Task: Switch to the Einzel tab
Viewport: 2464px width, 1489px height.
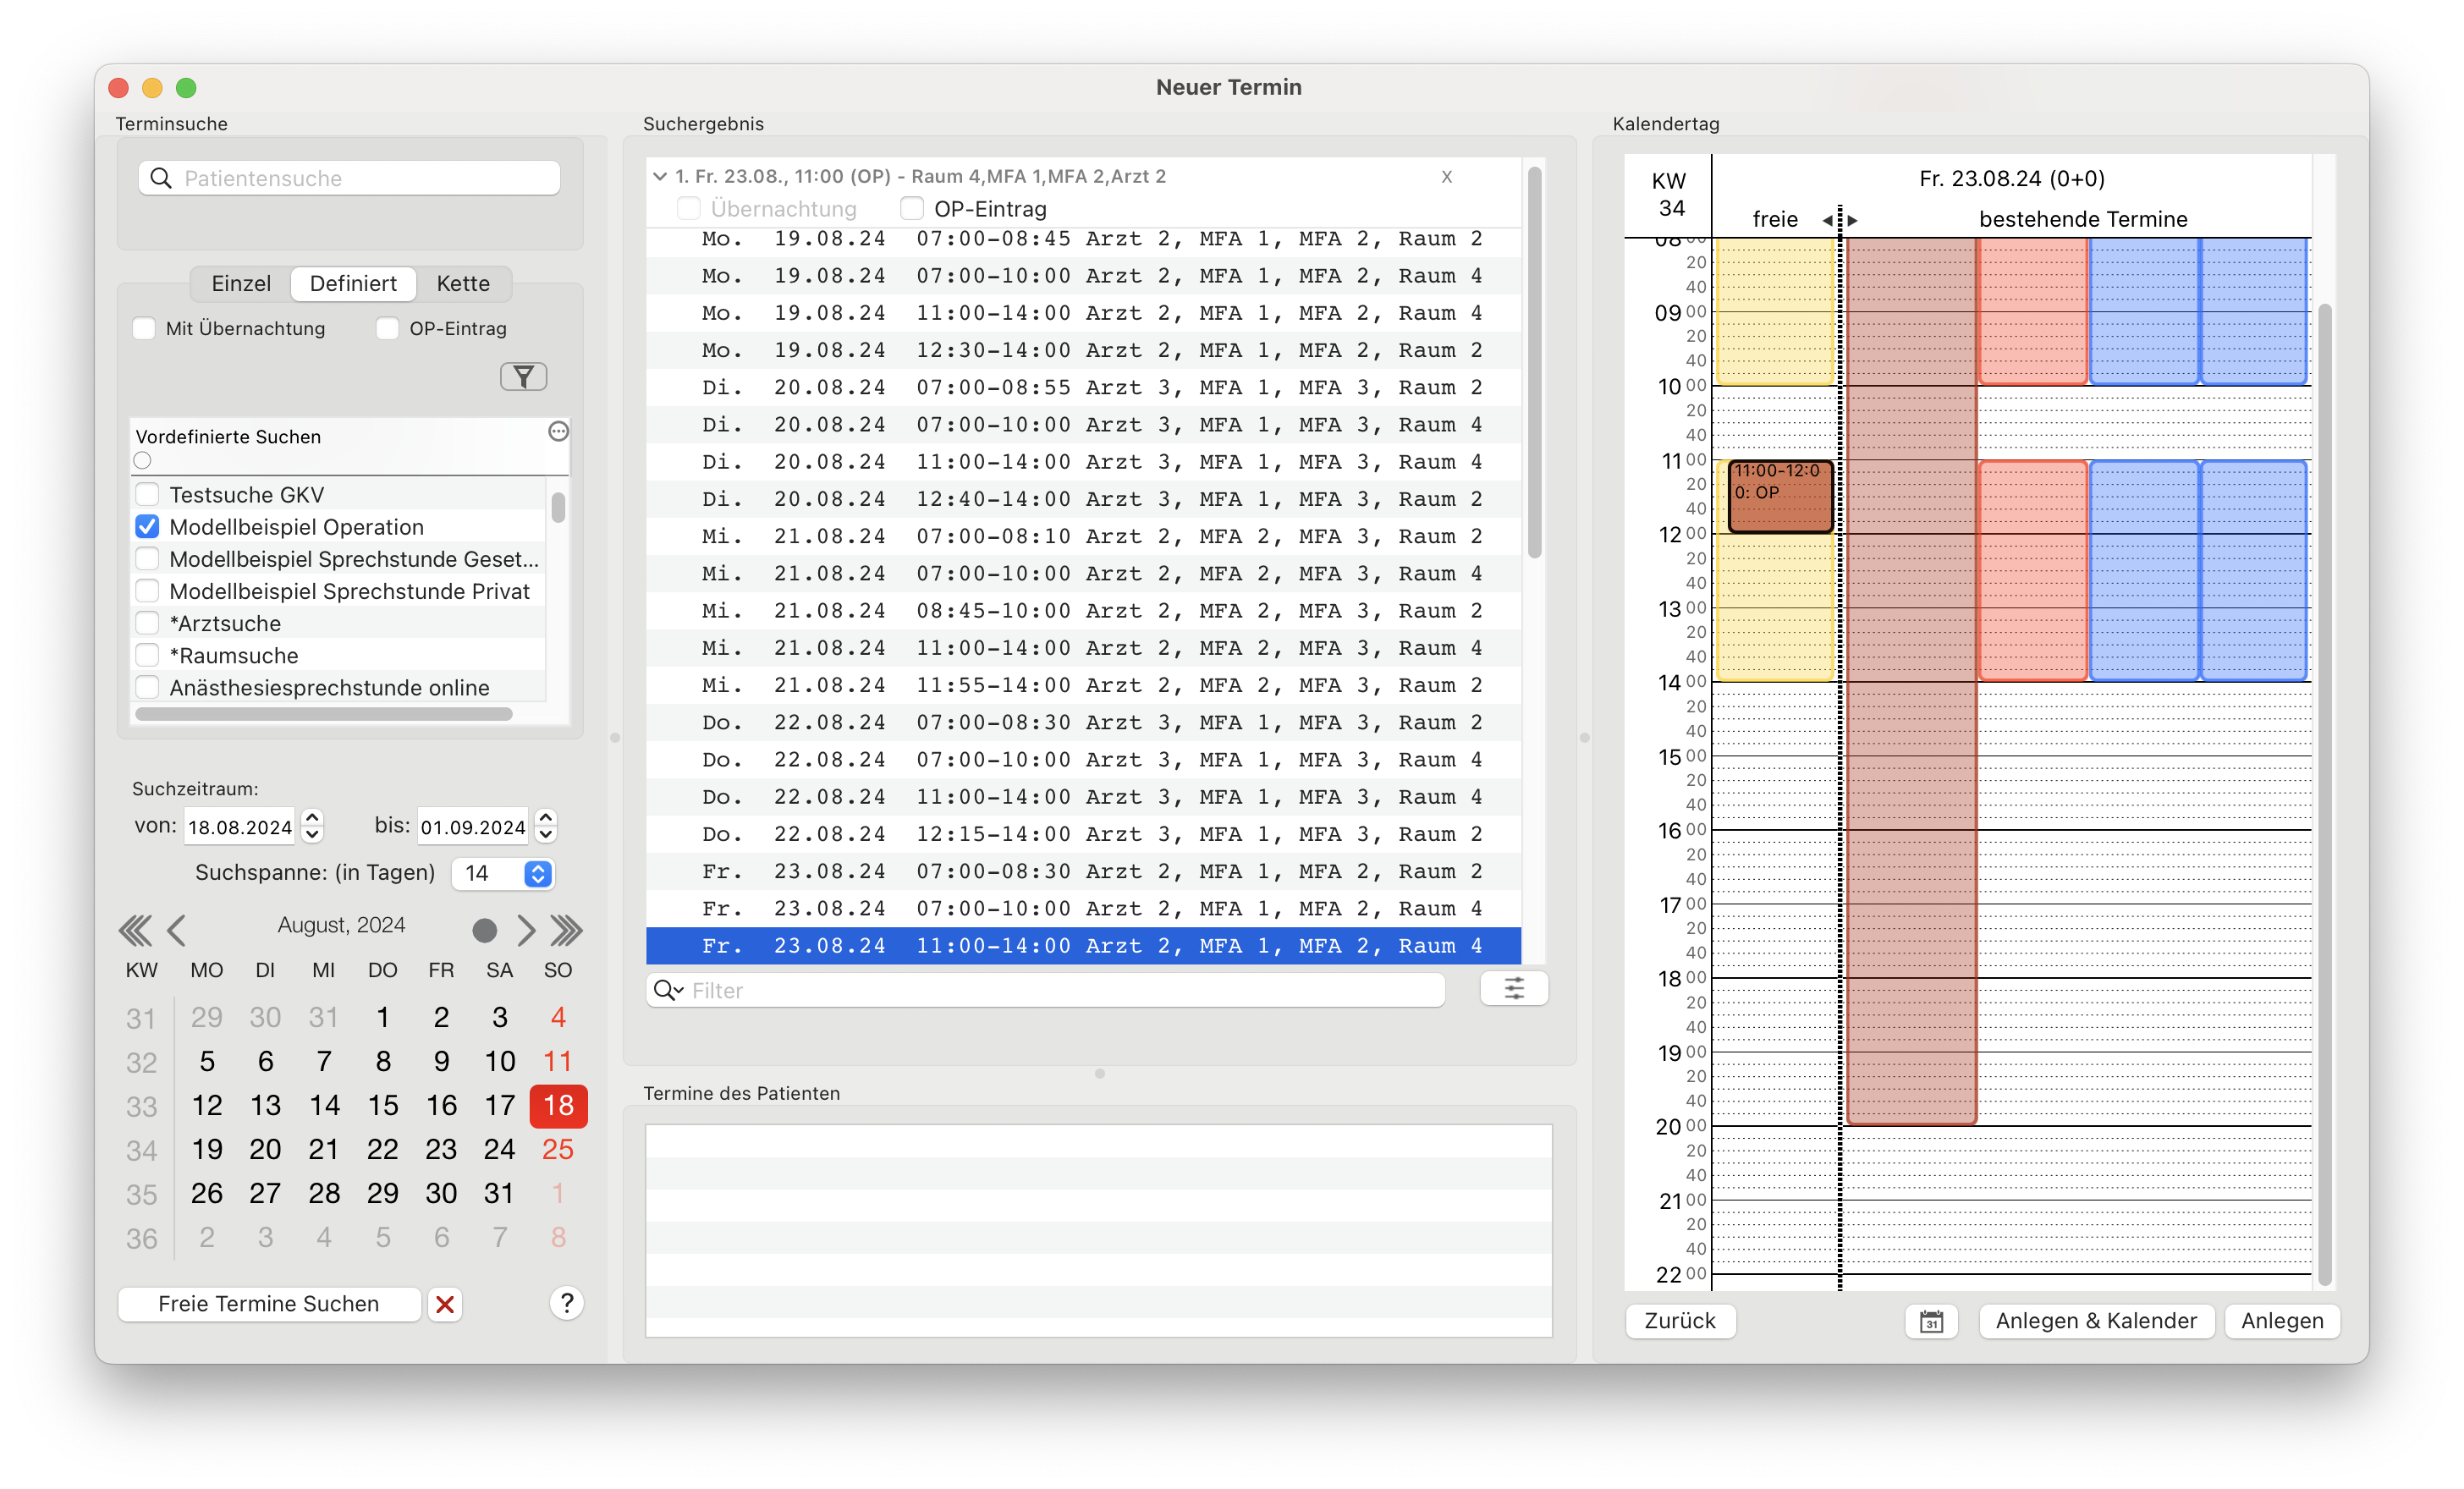Action: 241,283
